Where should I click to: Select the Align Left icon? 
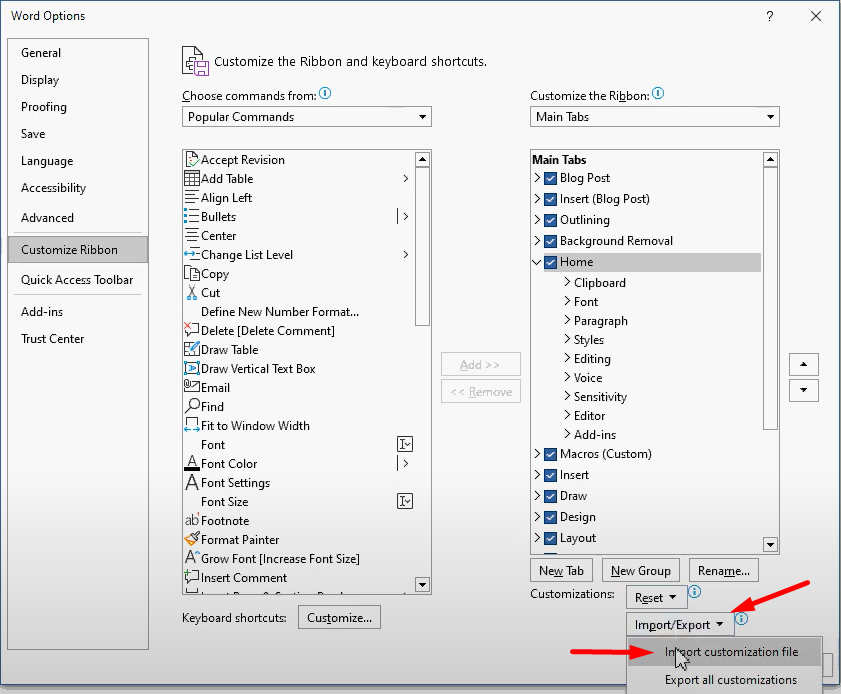pyautogui.click(x=191, y=197)
